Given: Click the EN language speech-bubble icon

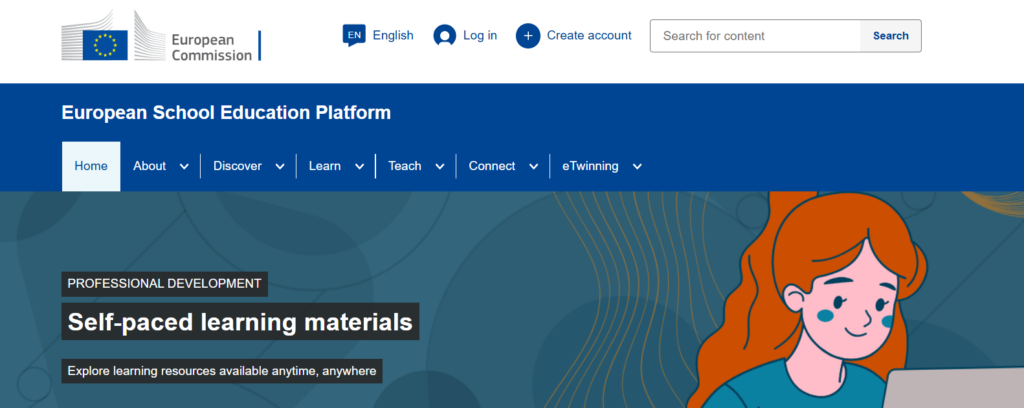Looking at the screenshot, I should (353, 35).
